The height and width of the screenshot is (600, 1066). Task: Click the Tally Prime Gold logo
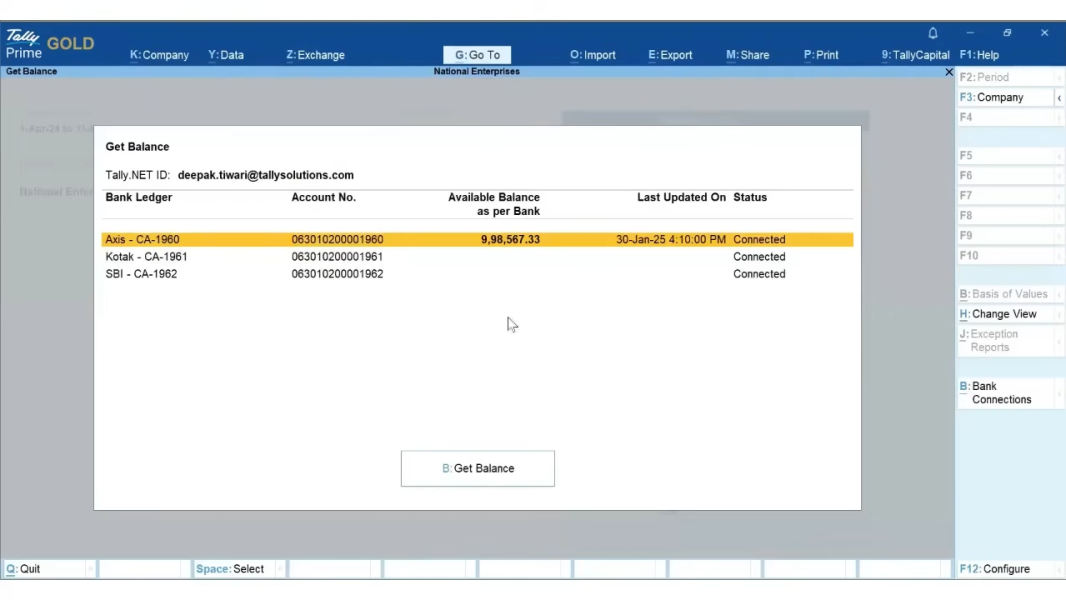50,44
